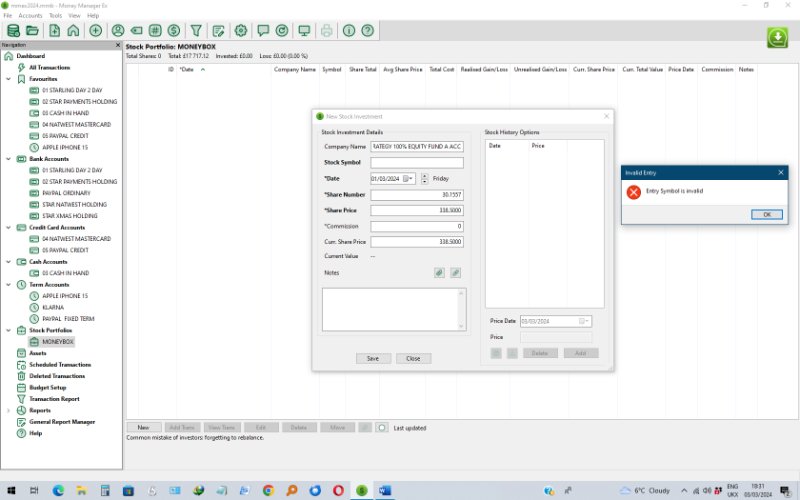
Task: Collapse the Favourites tree node
Action: click(8, 79)
